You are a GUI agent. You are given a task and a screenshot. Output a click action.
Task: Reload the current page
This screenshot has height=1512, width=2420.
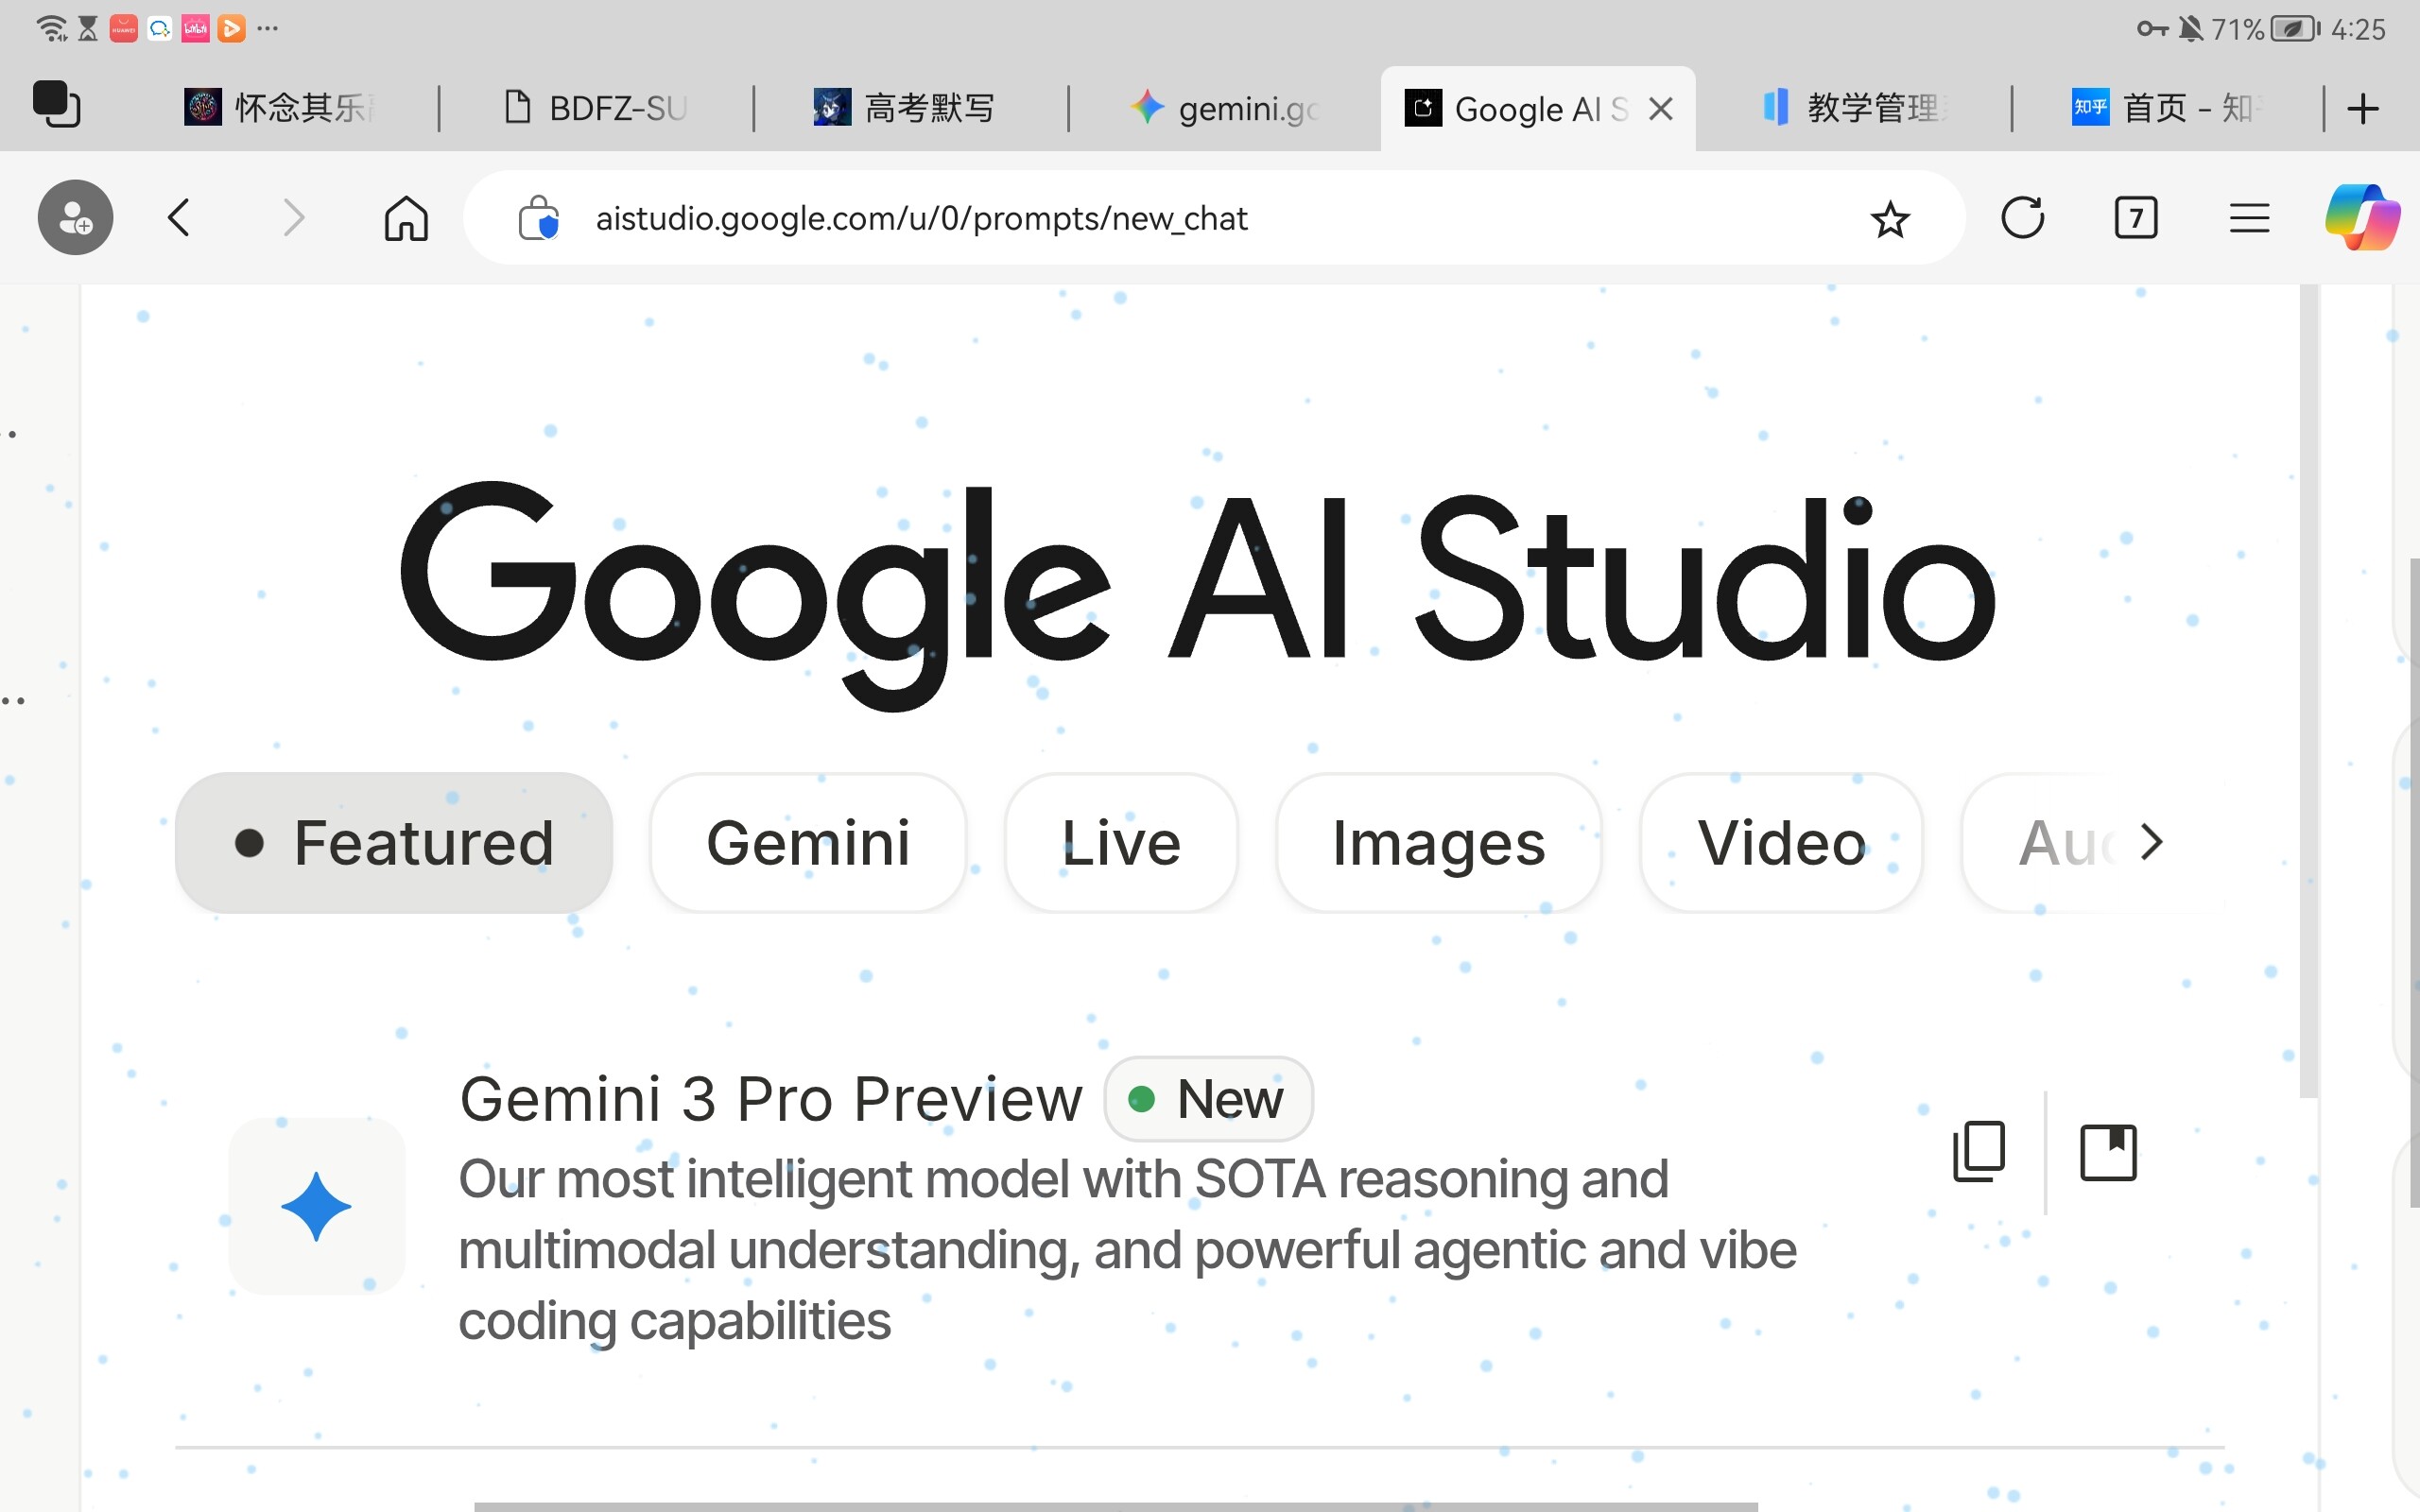pyautogui.click(x=2022, y=217)
